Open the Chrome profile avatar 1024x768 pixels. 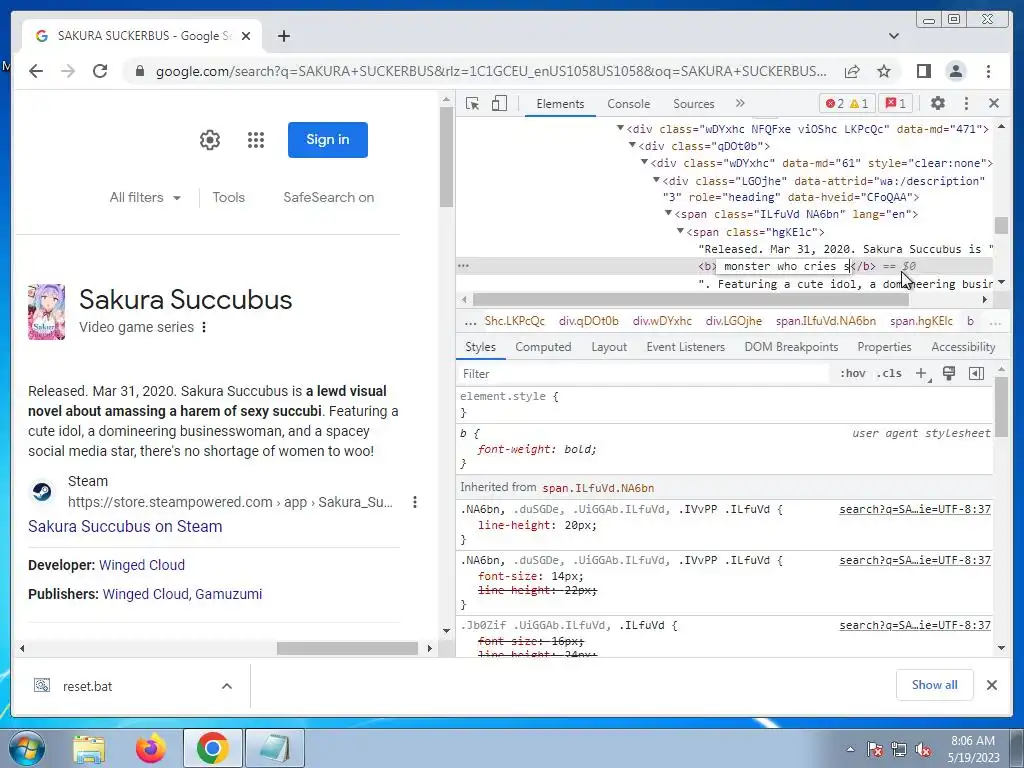[x=955, y=71]
